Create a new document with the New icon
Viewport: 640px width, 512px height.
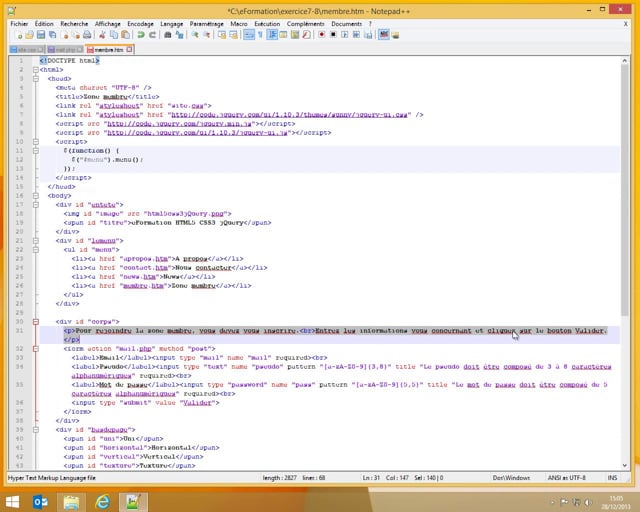tap(19, 35)
